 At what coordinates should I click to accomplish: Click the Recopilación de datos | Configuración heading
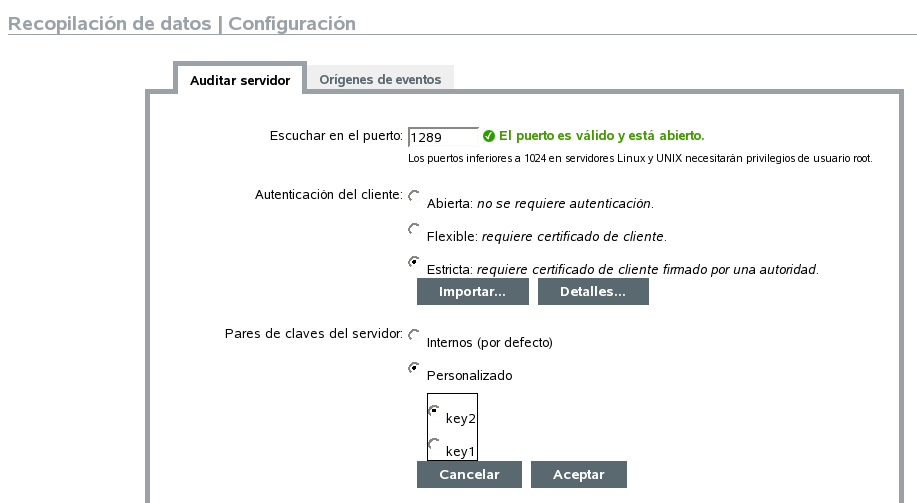click(x=182, y=23)
